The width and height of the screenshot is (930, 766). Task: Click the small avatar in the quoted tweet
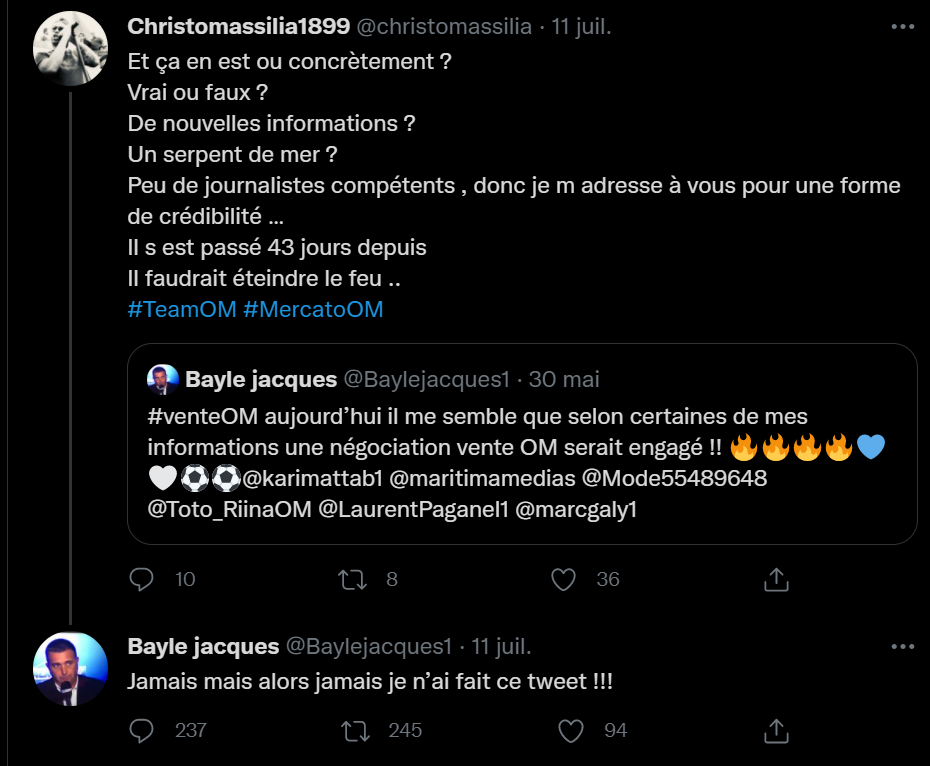(162, 380)
